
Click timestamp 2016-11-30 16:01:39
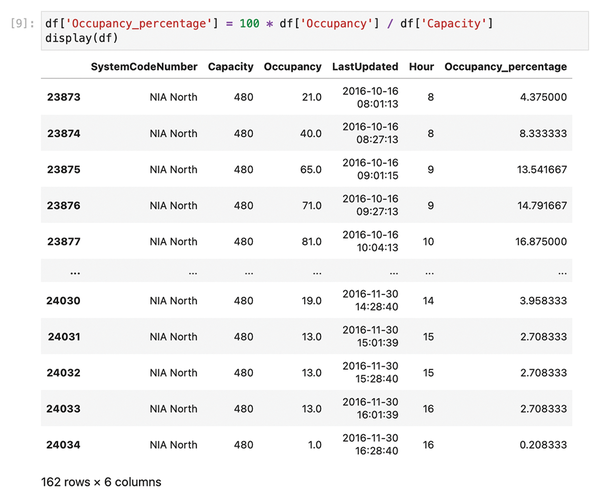tap(370, 408)
